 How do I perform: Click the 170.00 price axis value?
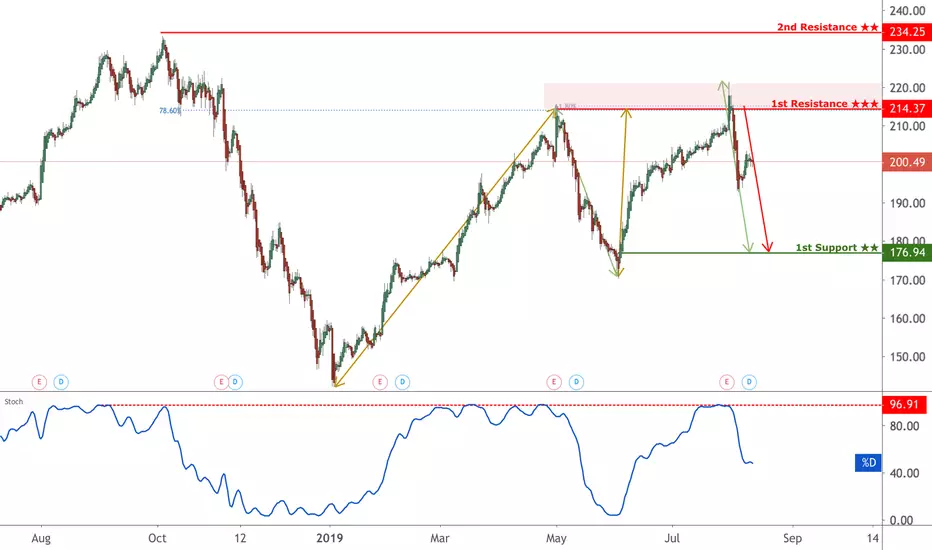(x=907, y=280)
